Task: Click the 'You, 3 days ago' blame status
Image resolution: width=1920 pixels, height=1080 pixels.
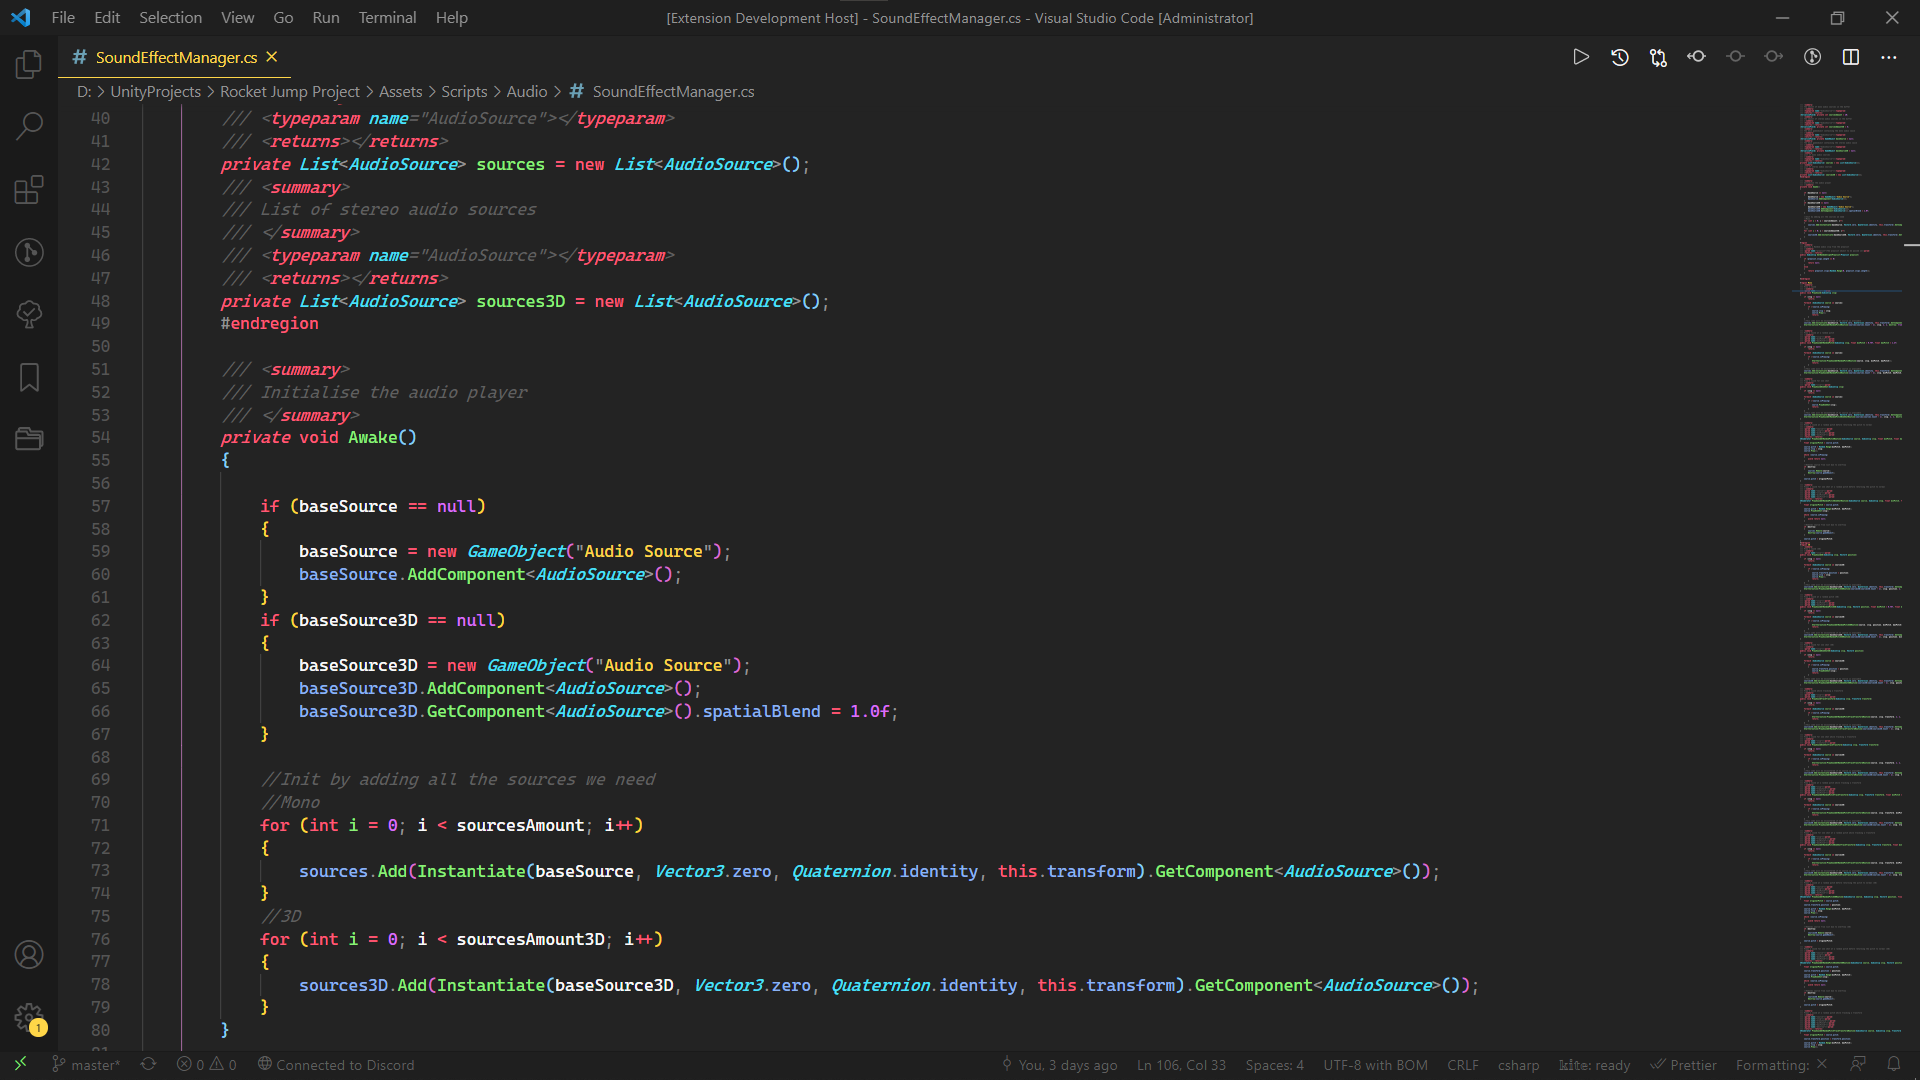Action: [1059, 1064]
